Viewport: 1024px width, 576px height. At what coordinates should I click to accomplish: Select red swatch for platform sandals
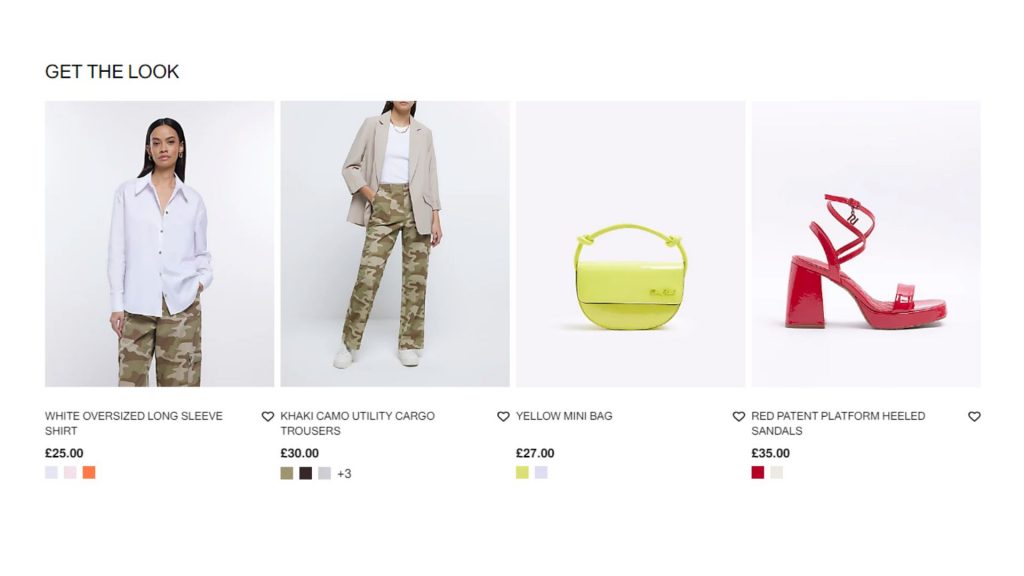(x=758, y=473)
